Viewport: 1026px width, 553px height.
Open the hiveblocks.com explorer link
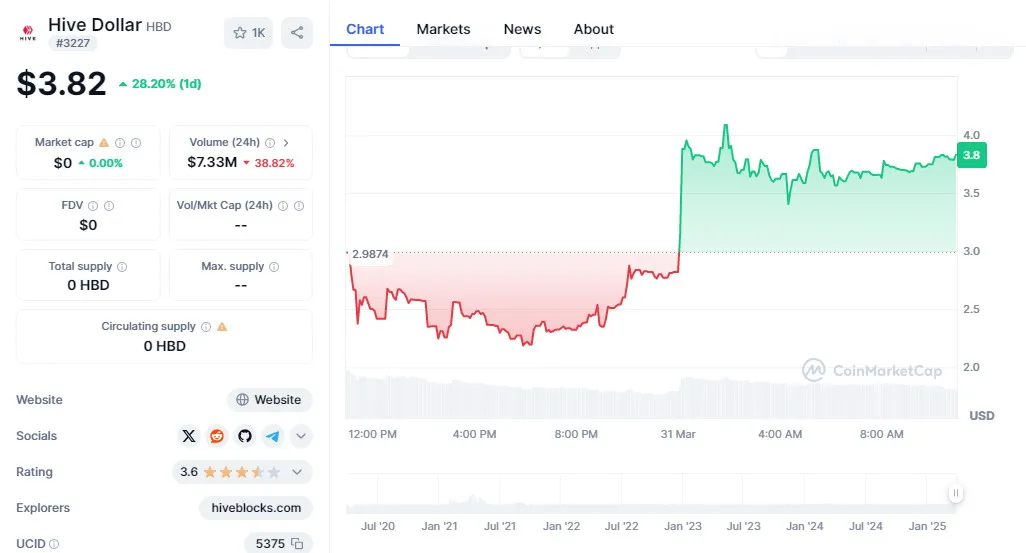click(256, 508)
